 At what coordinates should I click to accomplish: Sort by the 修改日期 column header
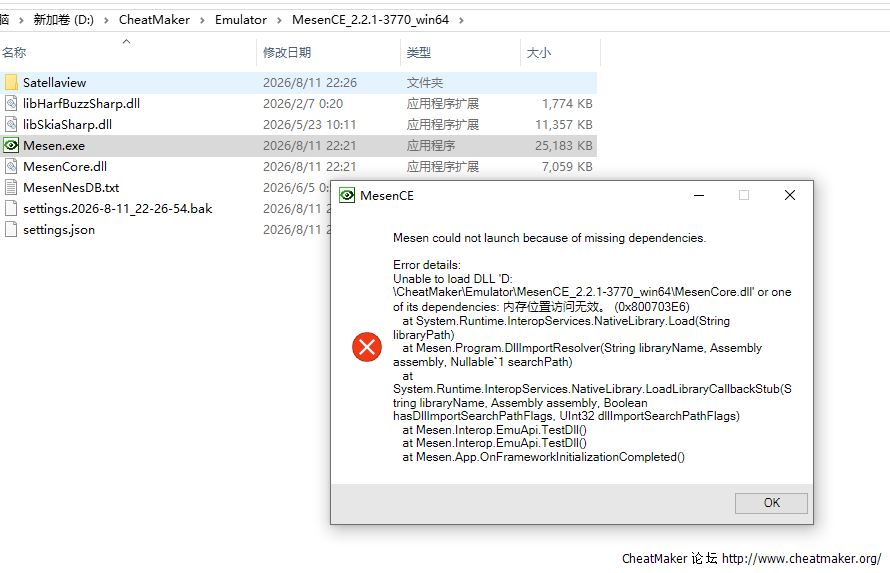point(287,52)
